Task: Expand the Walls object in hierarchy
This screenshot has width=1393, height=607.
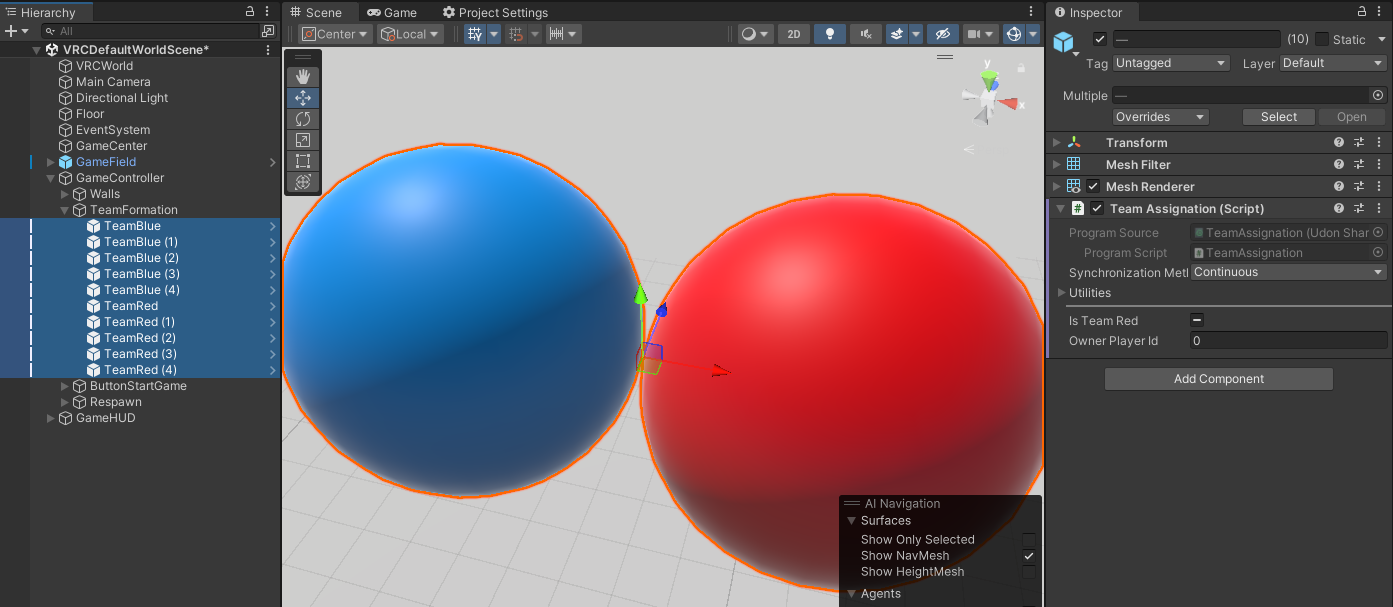Action: pos(66,194)
